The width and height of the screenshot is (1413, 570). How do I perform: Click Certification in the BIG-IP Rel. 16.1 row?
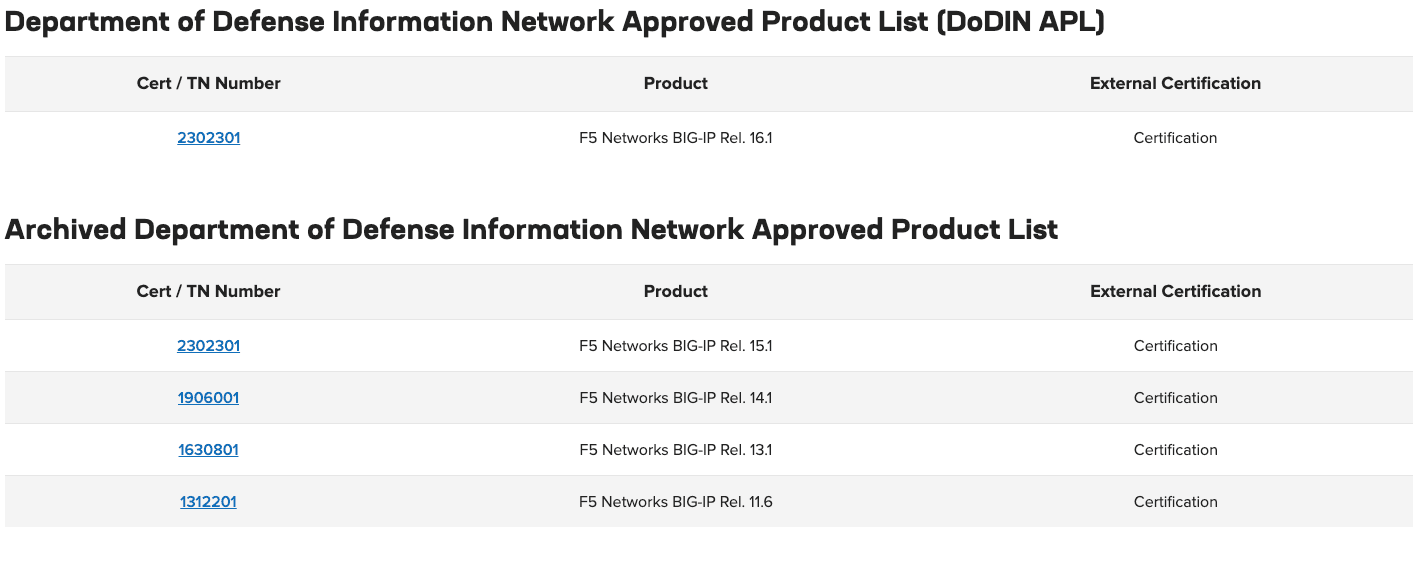click(1175, 138)
